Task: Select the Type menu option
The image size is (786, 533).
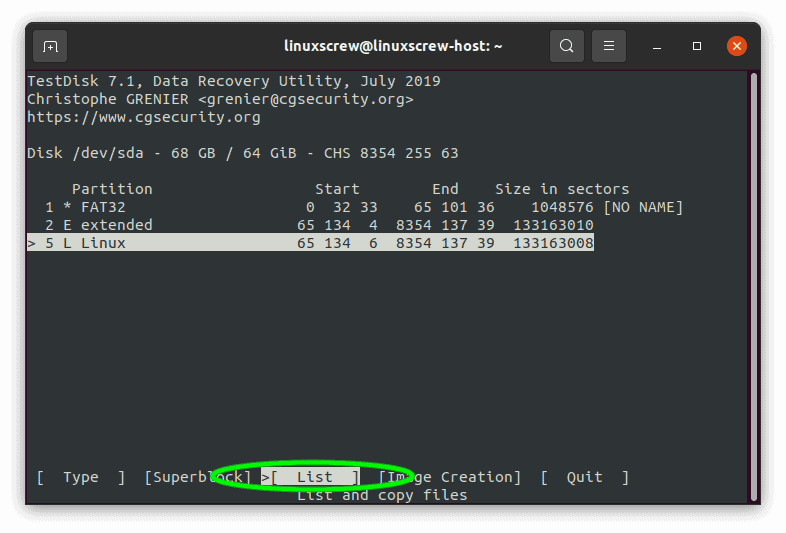Action: [x=81, y=477]
